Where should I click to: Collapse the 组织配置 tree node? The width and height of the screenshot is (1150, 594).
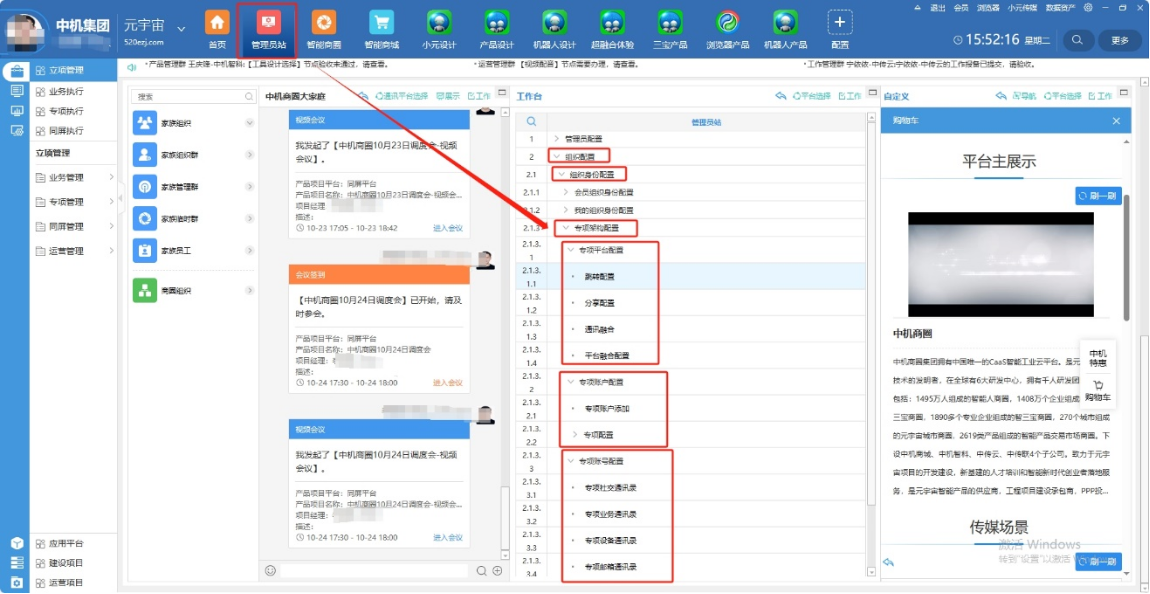[557, 156]
